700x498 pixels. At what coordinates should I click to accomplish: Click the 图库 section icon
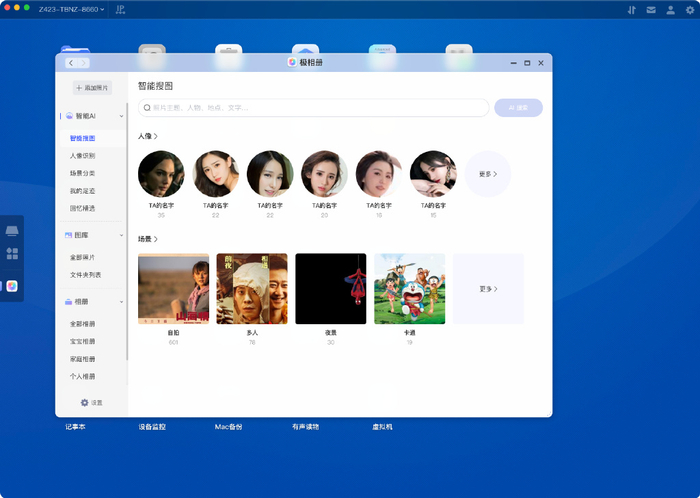click(68, 235)
